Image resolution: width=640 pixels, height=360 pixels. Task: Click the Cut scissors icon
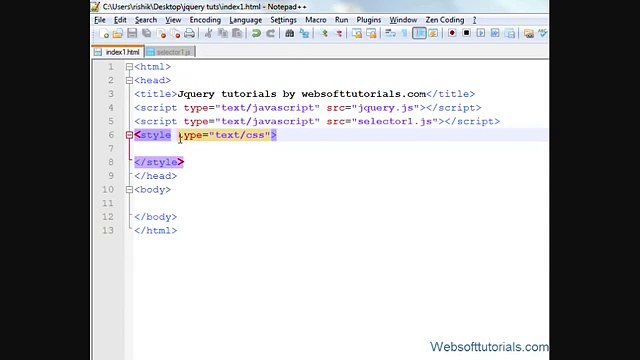pyautogui.click(x=208, y=33)
